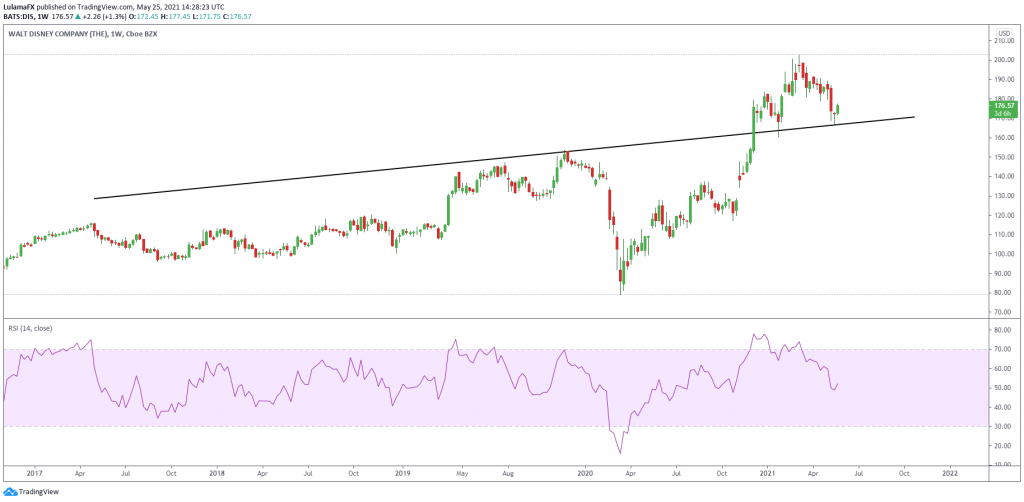
Task: Click the 30.00 label on RSI axis
Action: pos(1004,426)
